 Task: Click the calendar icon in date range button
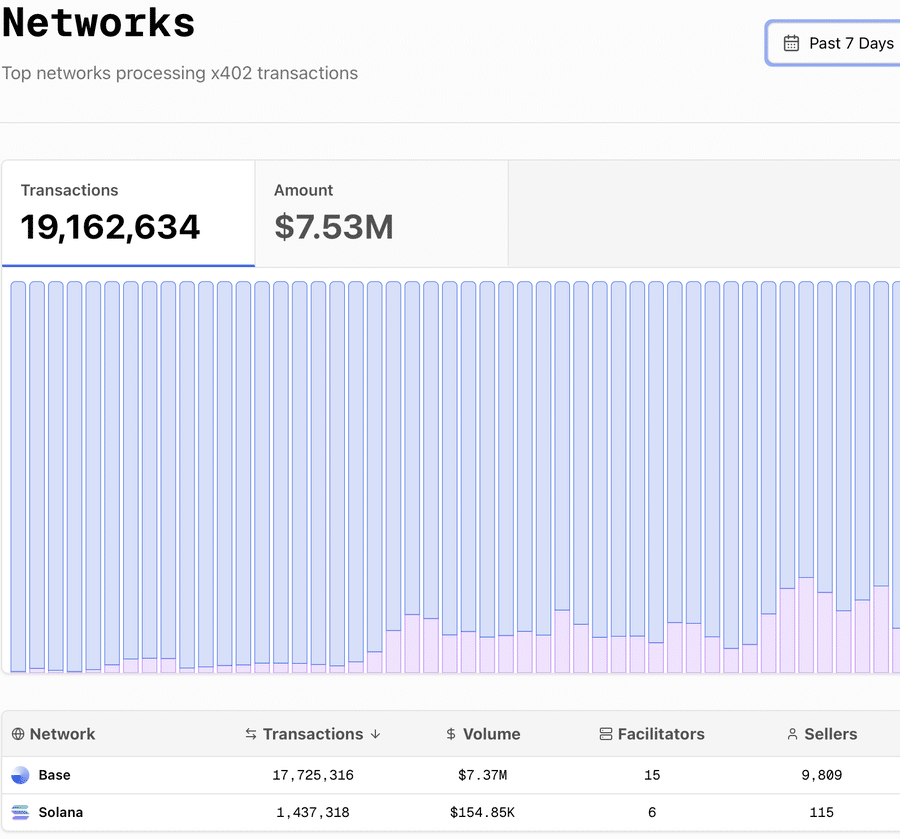791,43
